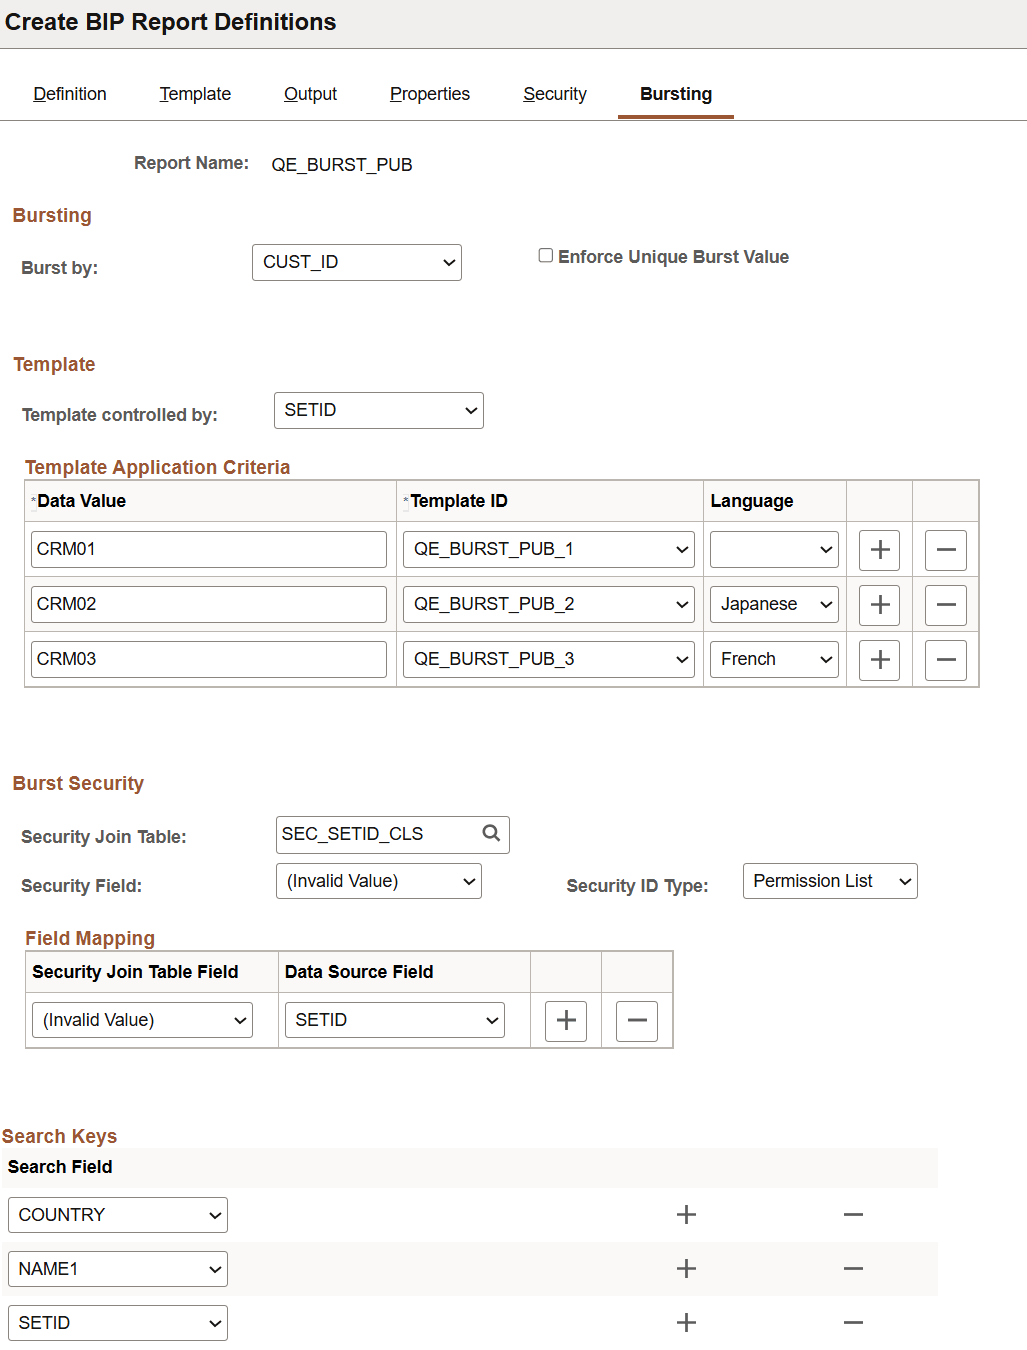Add a template criteria row below CRM02
Screen dimensions: 1027x1350
878,604
